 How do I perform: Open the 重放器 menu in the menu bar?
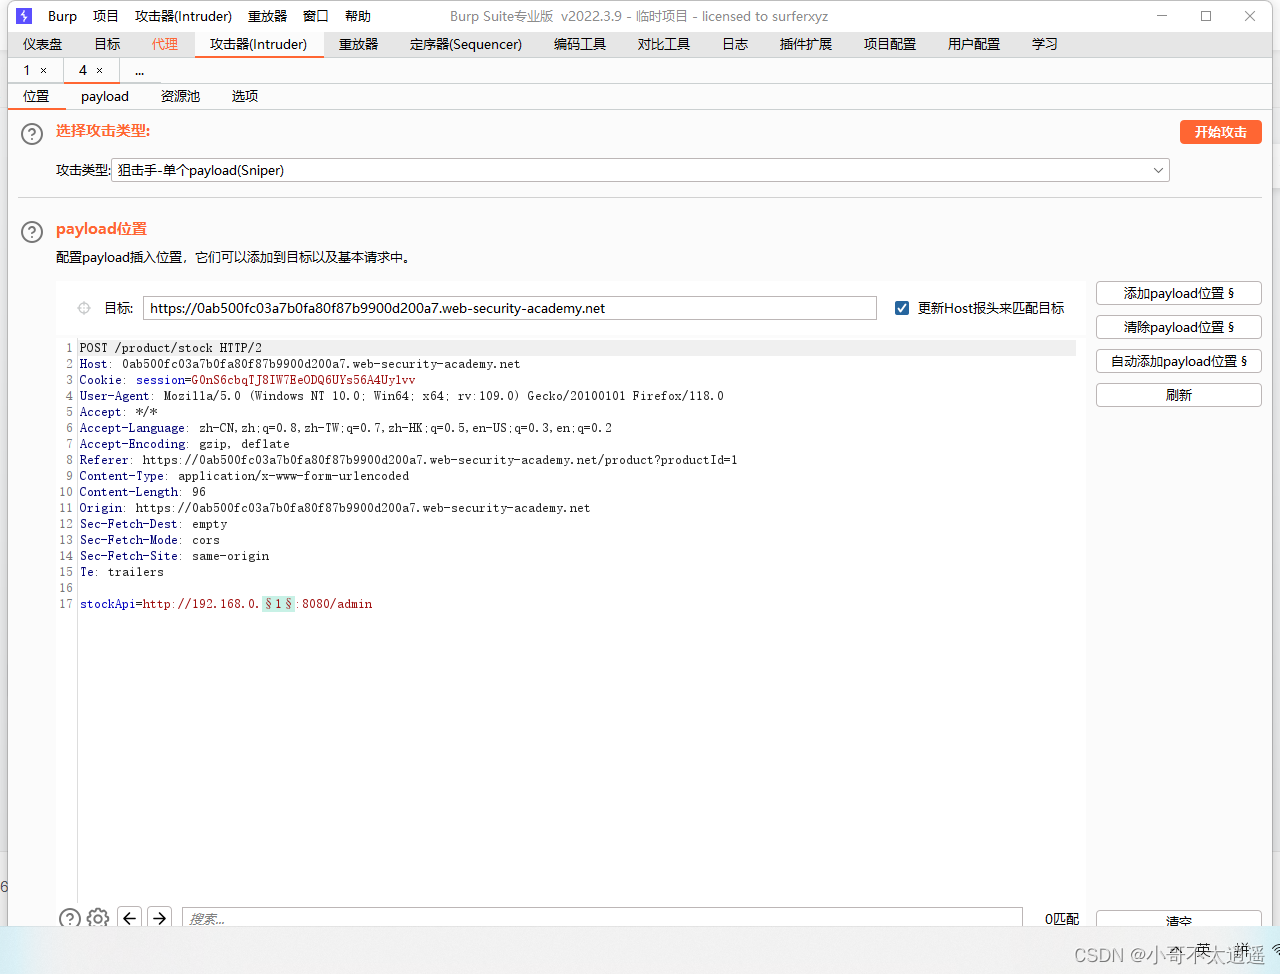(267, 16)
